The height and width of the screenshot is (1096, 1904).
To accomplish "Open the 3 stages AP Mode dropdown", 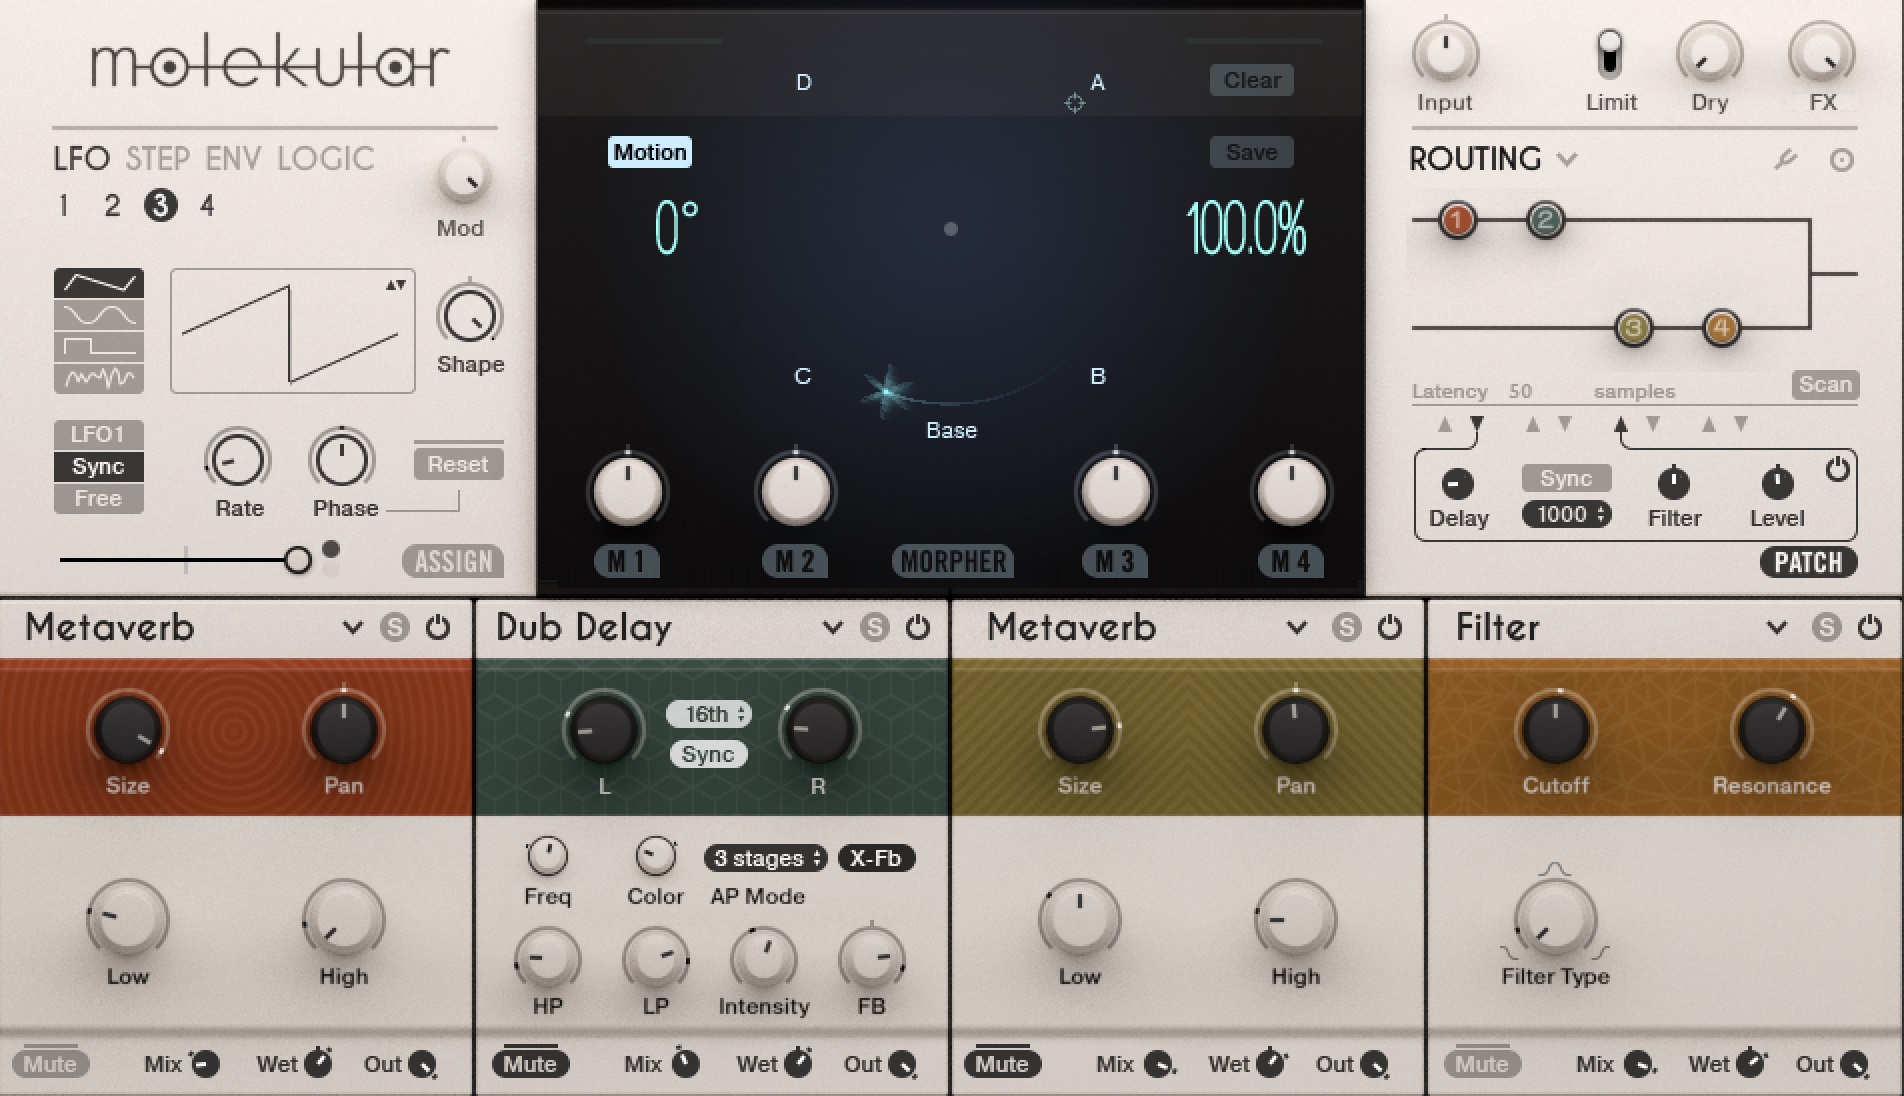I will tap(765, 858).
